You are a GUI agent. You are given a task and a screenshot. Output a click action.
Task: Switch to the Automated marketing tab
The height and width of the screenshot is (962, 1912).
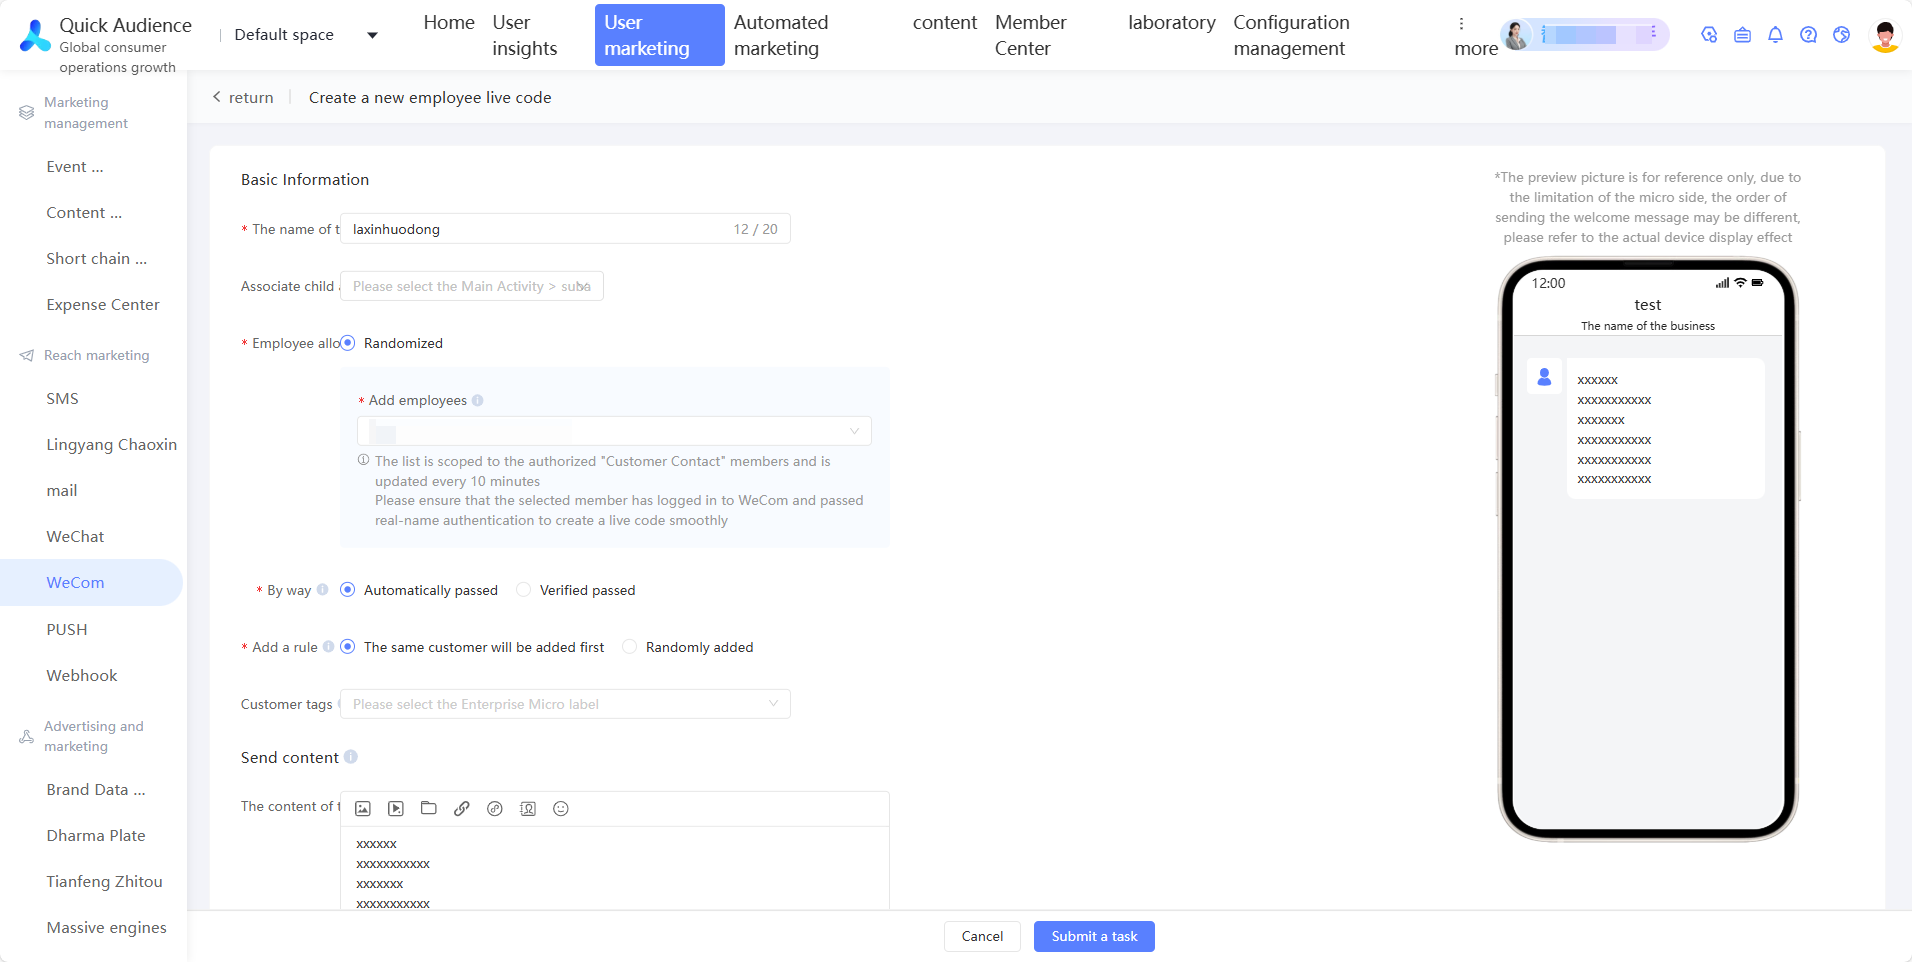click(x=781, y=36)
